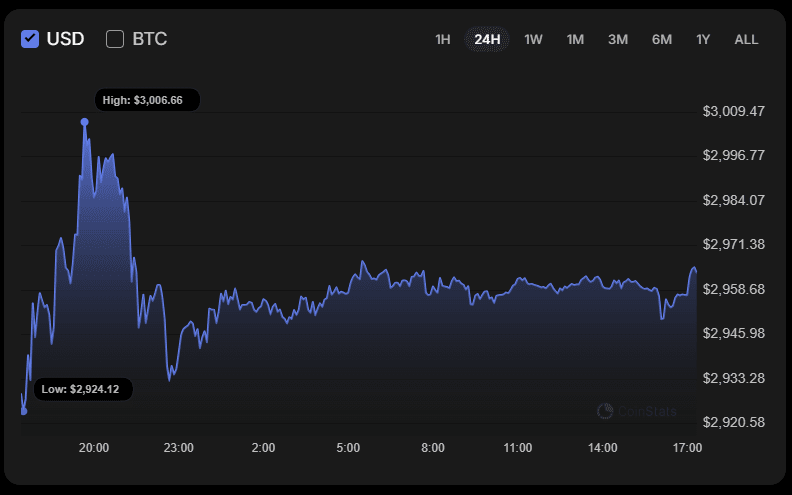Select the BTC label text
Image resolution: width=792 pixels, height=495 pixels.
(x=150, y=39)
